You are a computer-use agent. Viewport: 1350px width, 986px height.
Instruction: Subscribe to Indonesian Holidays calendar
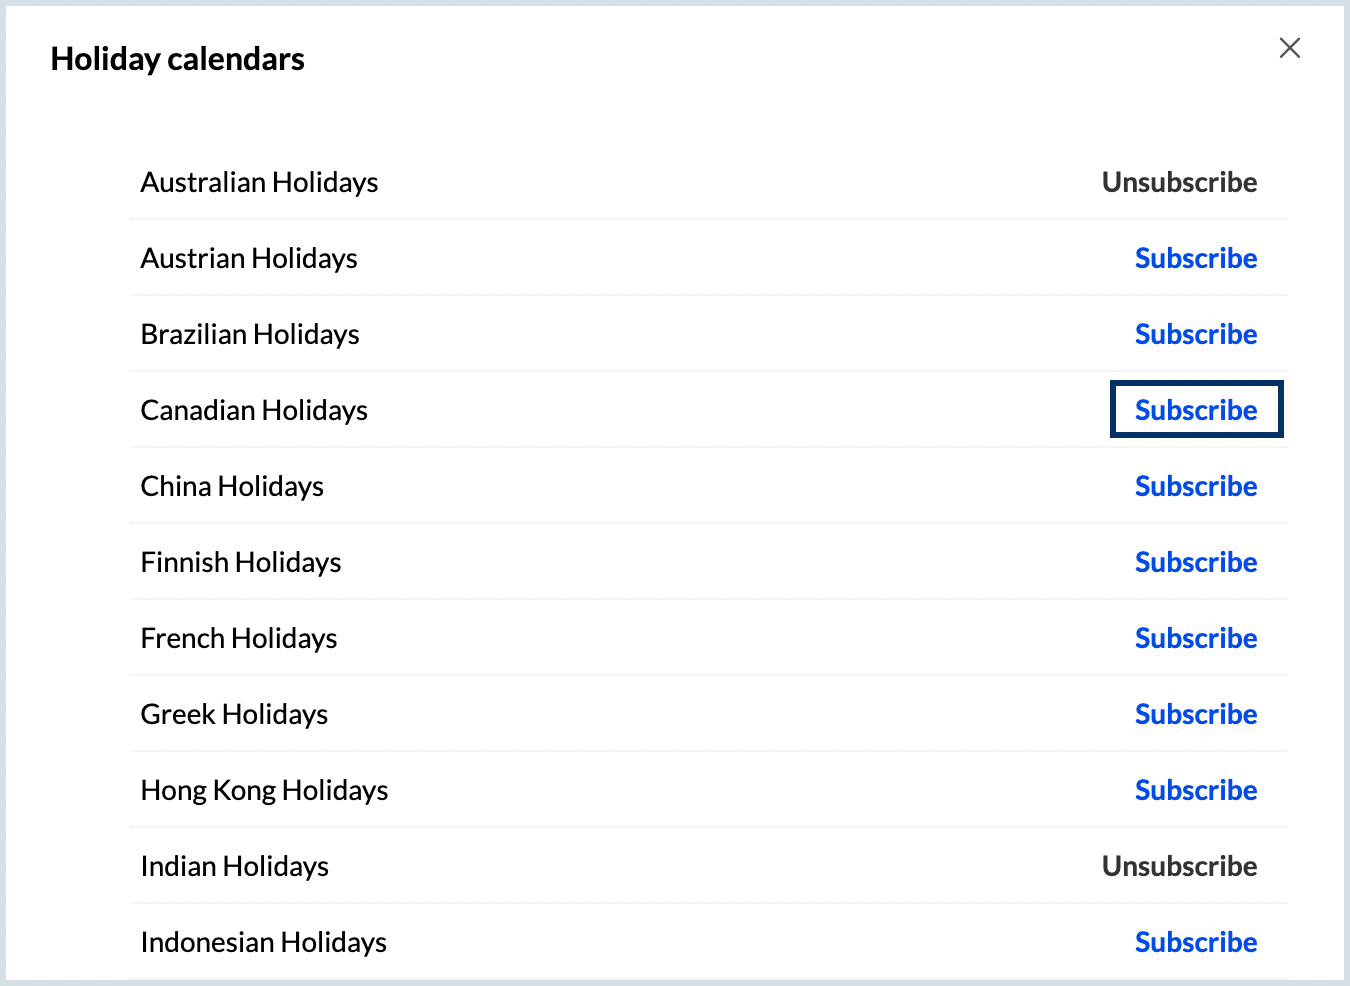(1195, 942)
